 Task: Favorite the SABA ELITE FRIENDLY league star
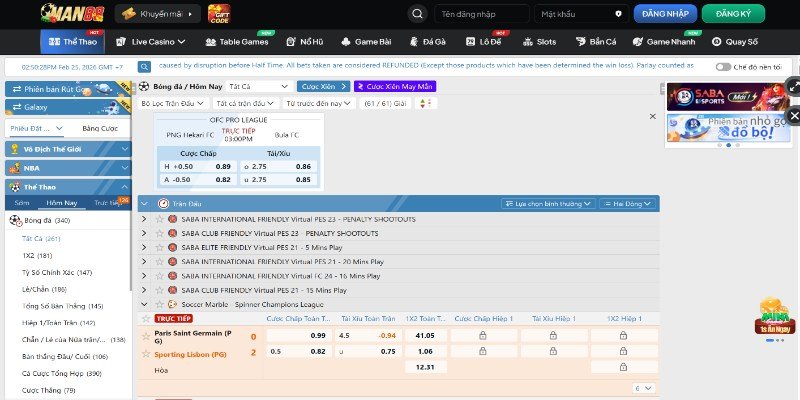(159, 247)
